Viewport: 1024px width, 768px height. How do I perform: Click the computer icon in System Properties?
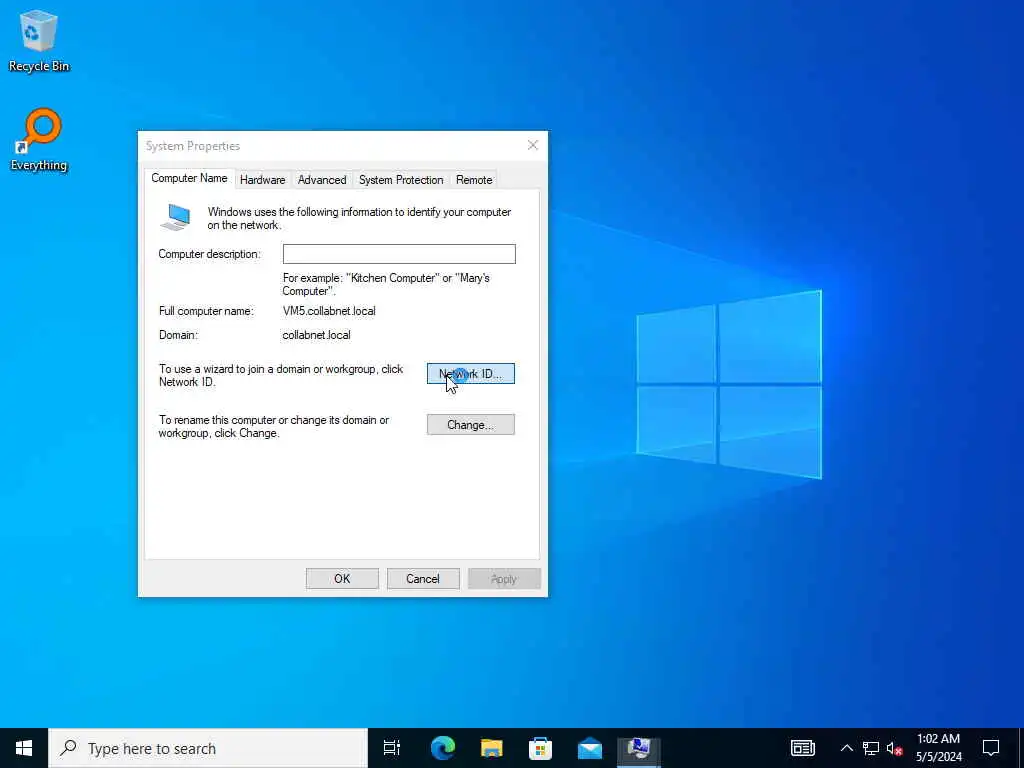(x=175, y=217)
